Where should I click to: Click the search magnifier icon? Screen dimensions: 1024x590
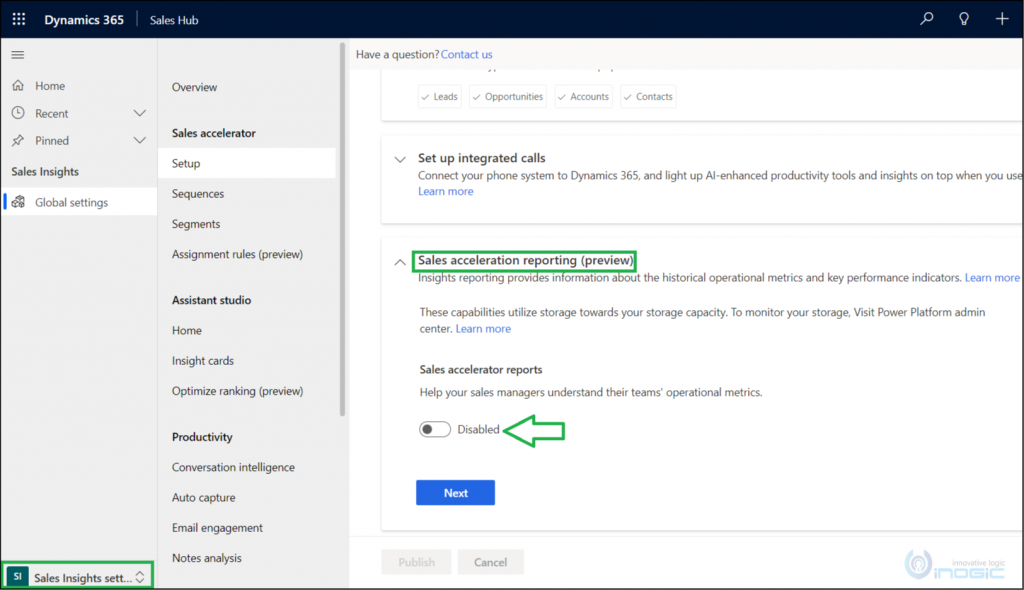click(926, 18)
